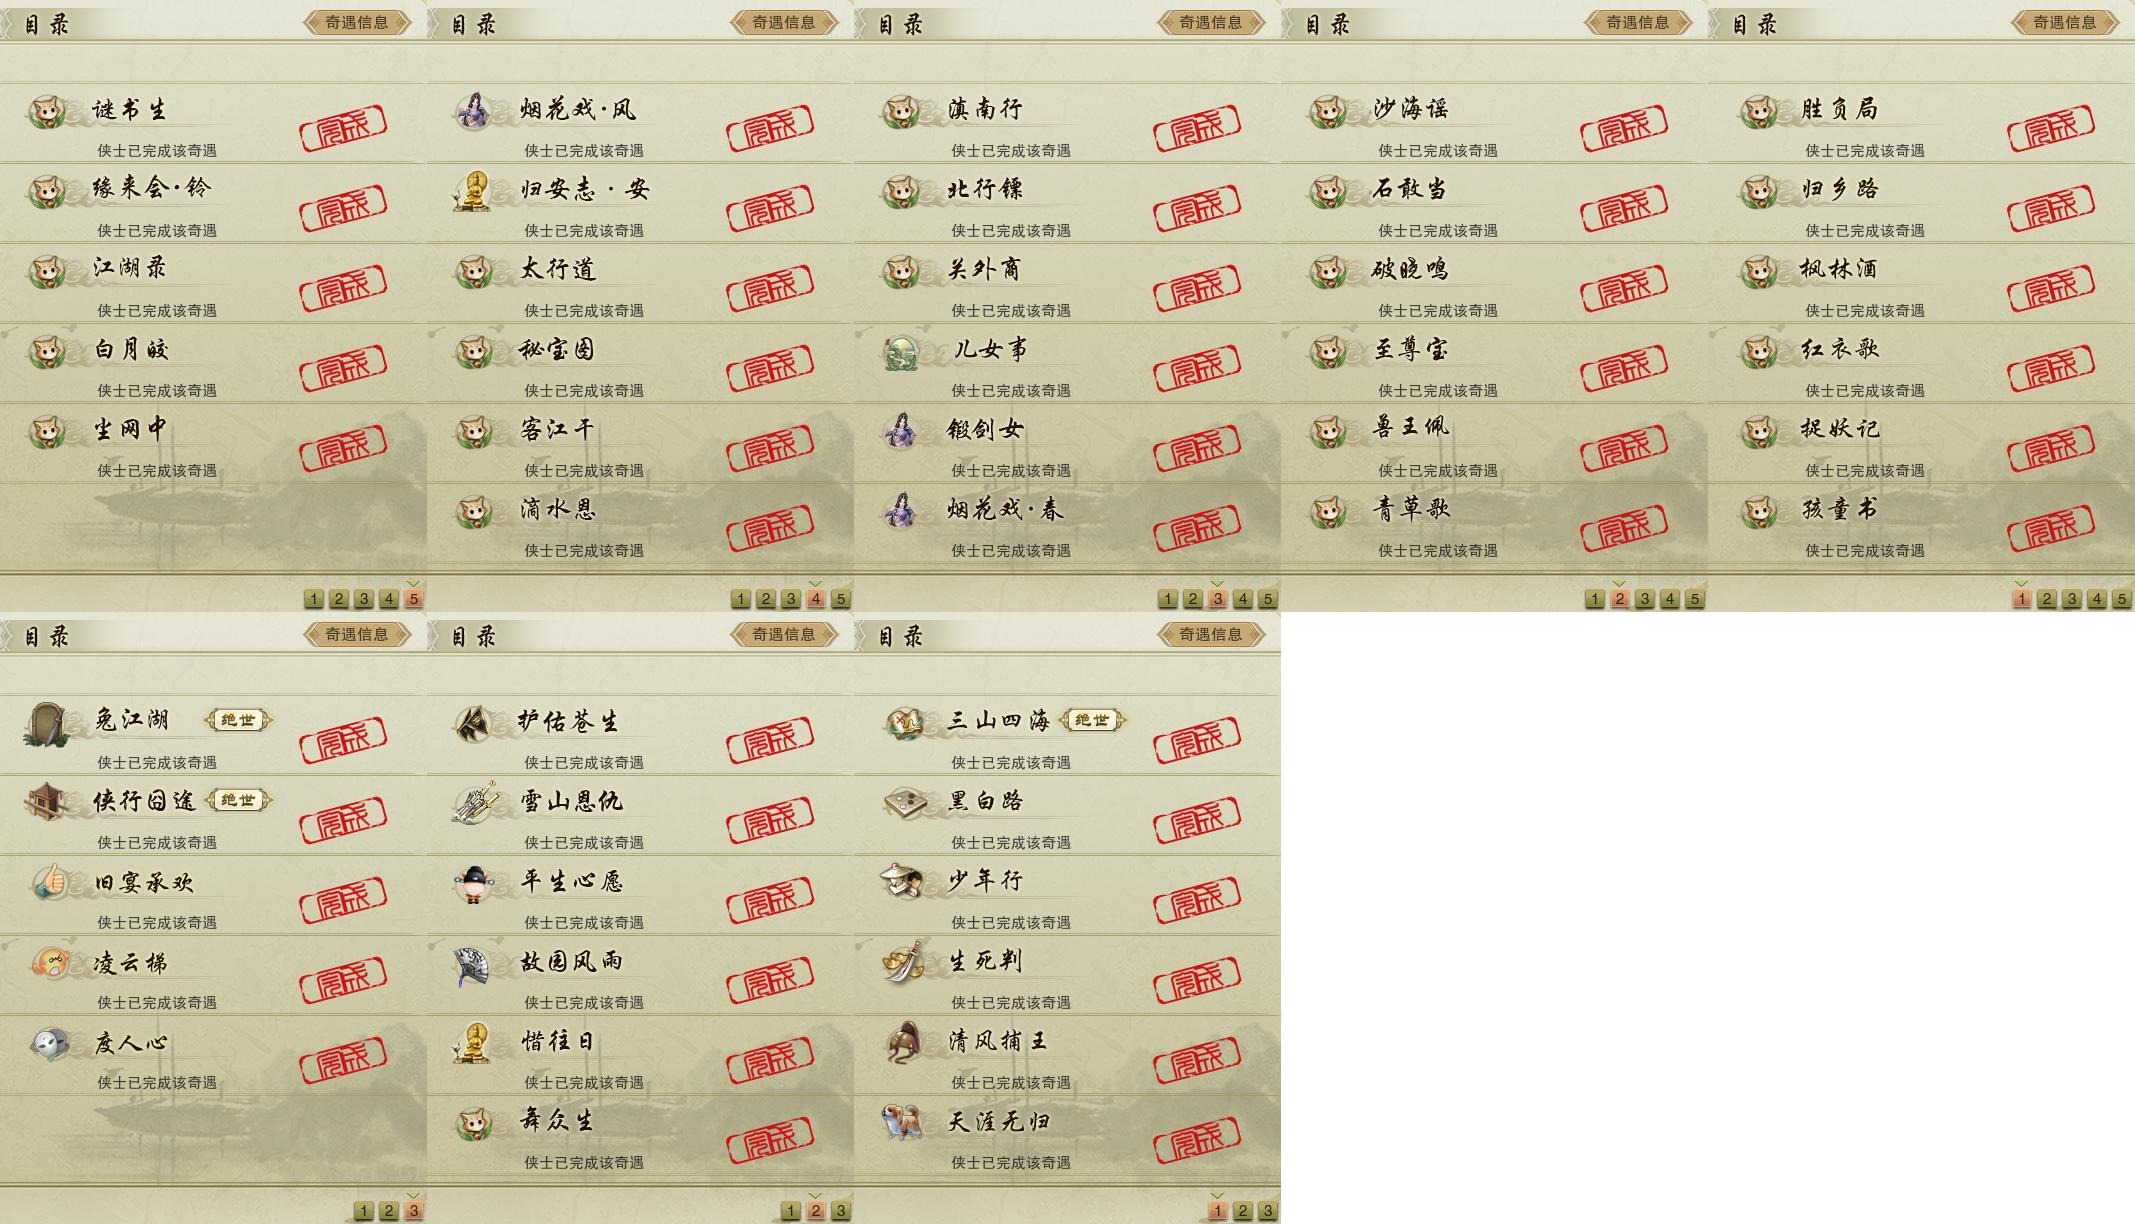The width and height of the screenshot is (2135, 1224).
Task: Click the straw hat icon beside 少年行
Action: (902, 881)
